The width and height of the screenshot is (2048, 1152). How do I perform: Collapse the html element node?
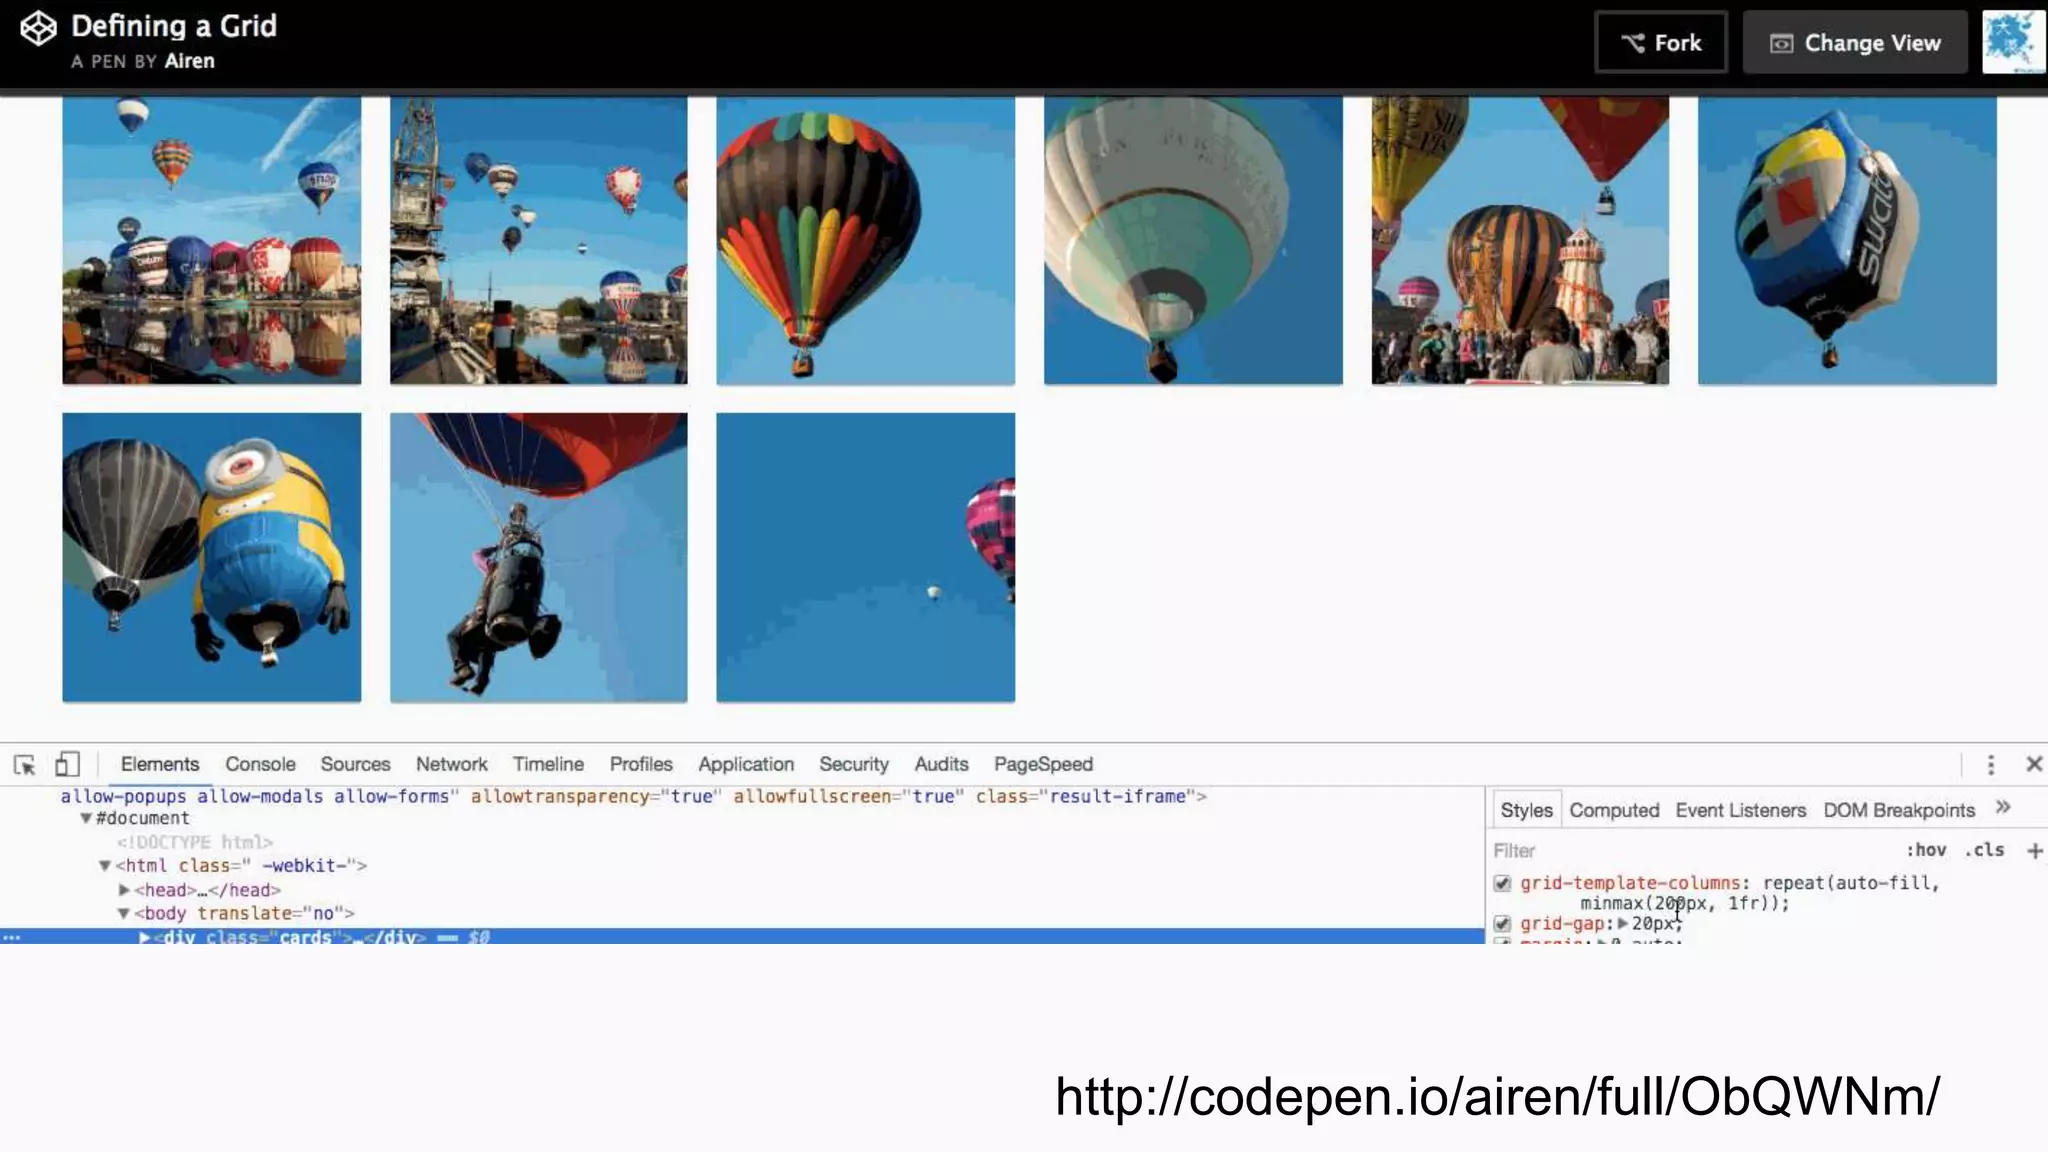click(x=104, y=865)
